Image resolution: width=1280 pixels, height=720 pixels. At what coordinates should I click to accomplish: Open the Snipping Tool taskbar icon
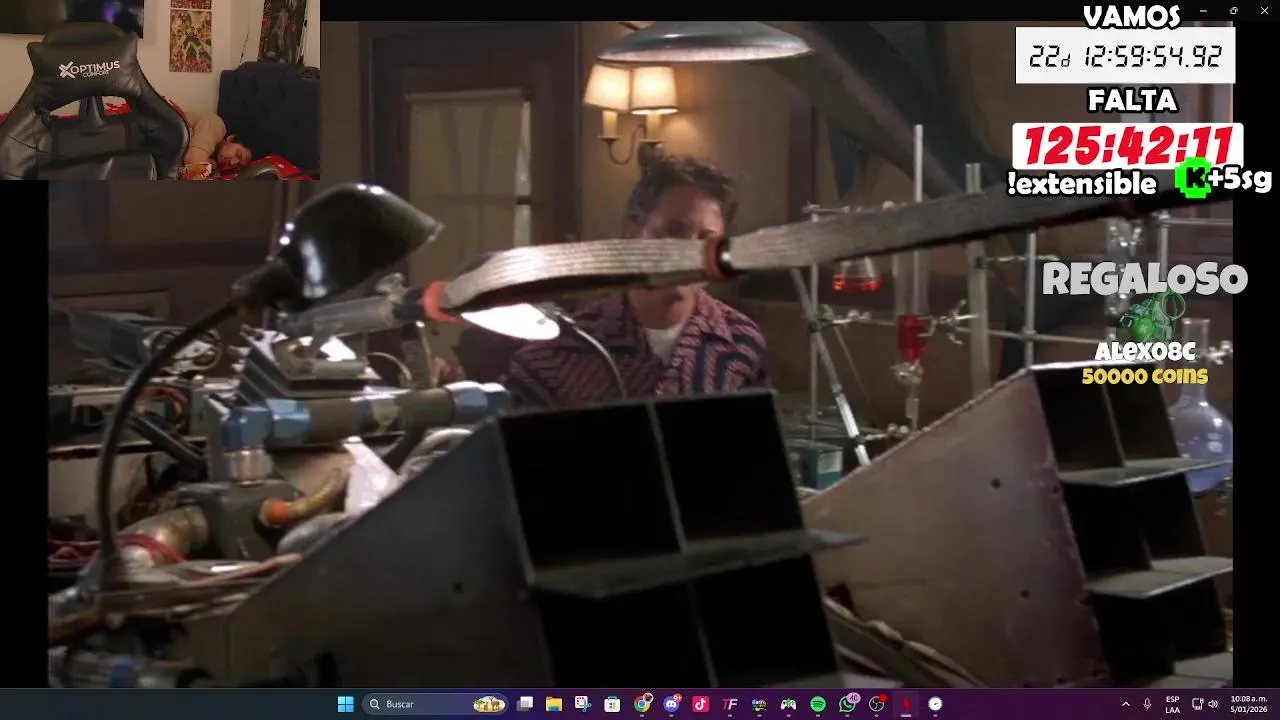[583, 704]
